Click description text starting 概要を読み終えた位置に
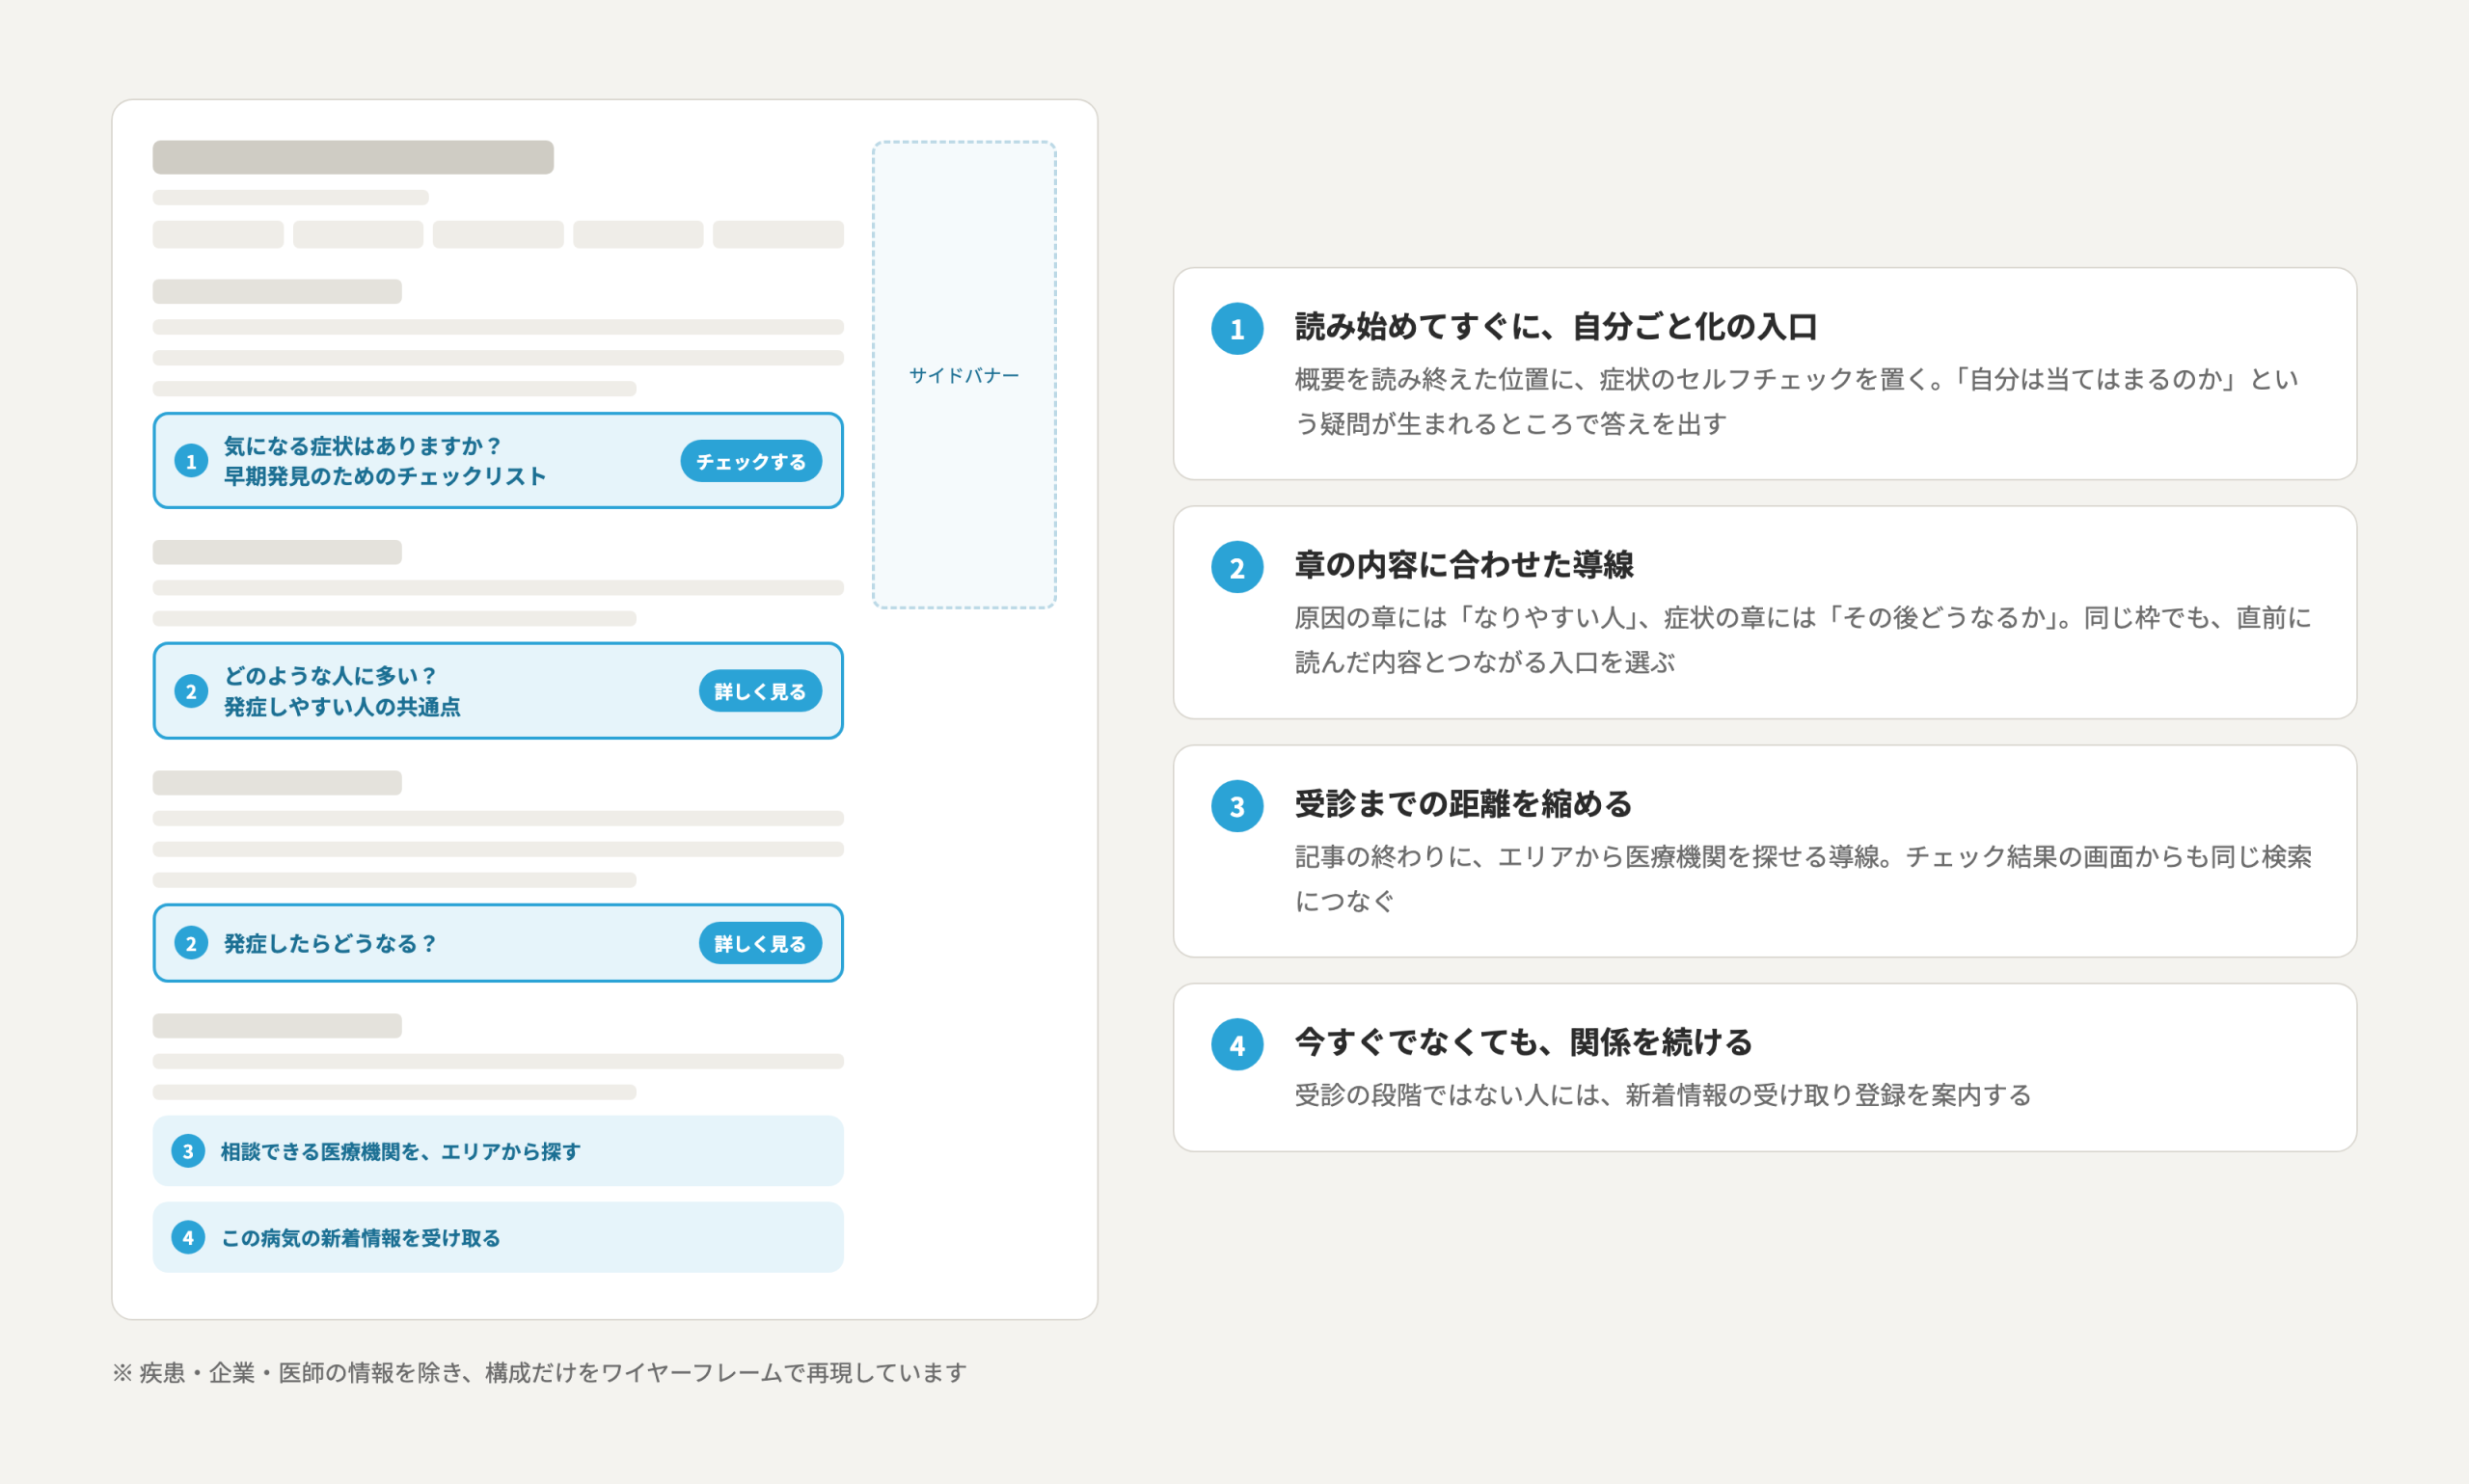Screen dimensions: 2469x1484 click(1797, 401)
